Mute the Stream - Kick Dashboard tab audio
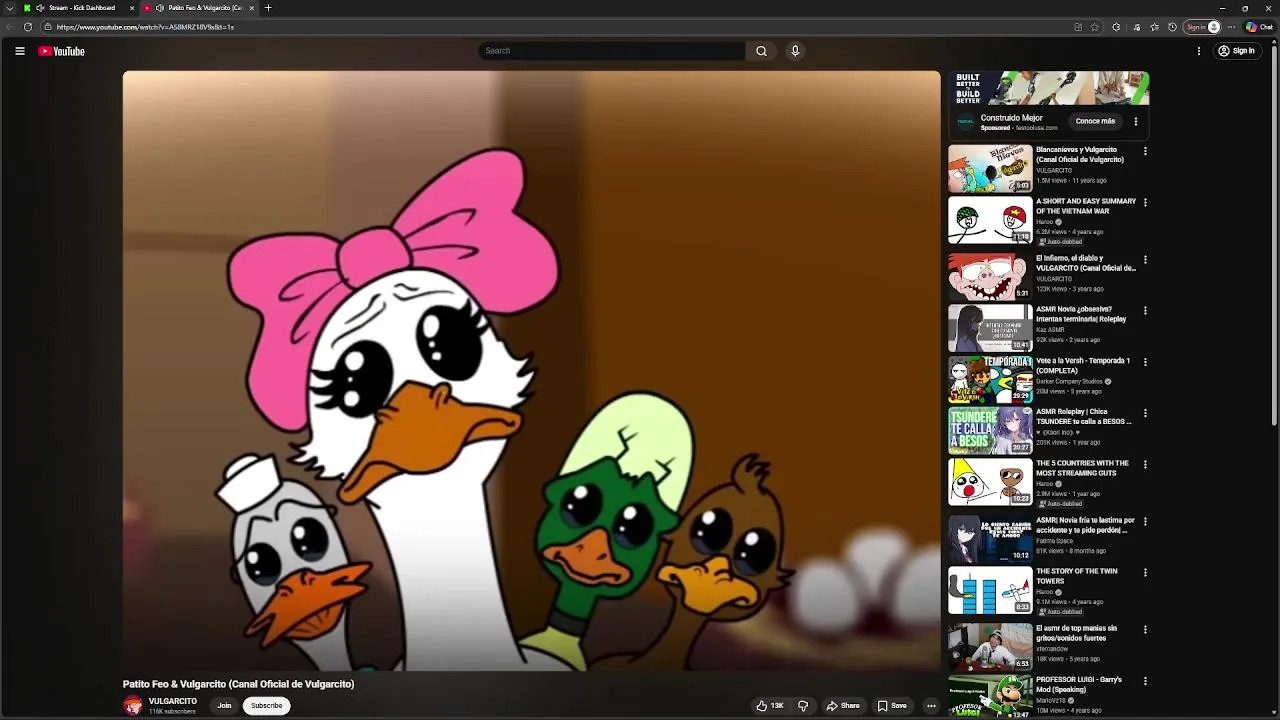Viewport: 1280px width, 720px height. [40, 8]
